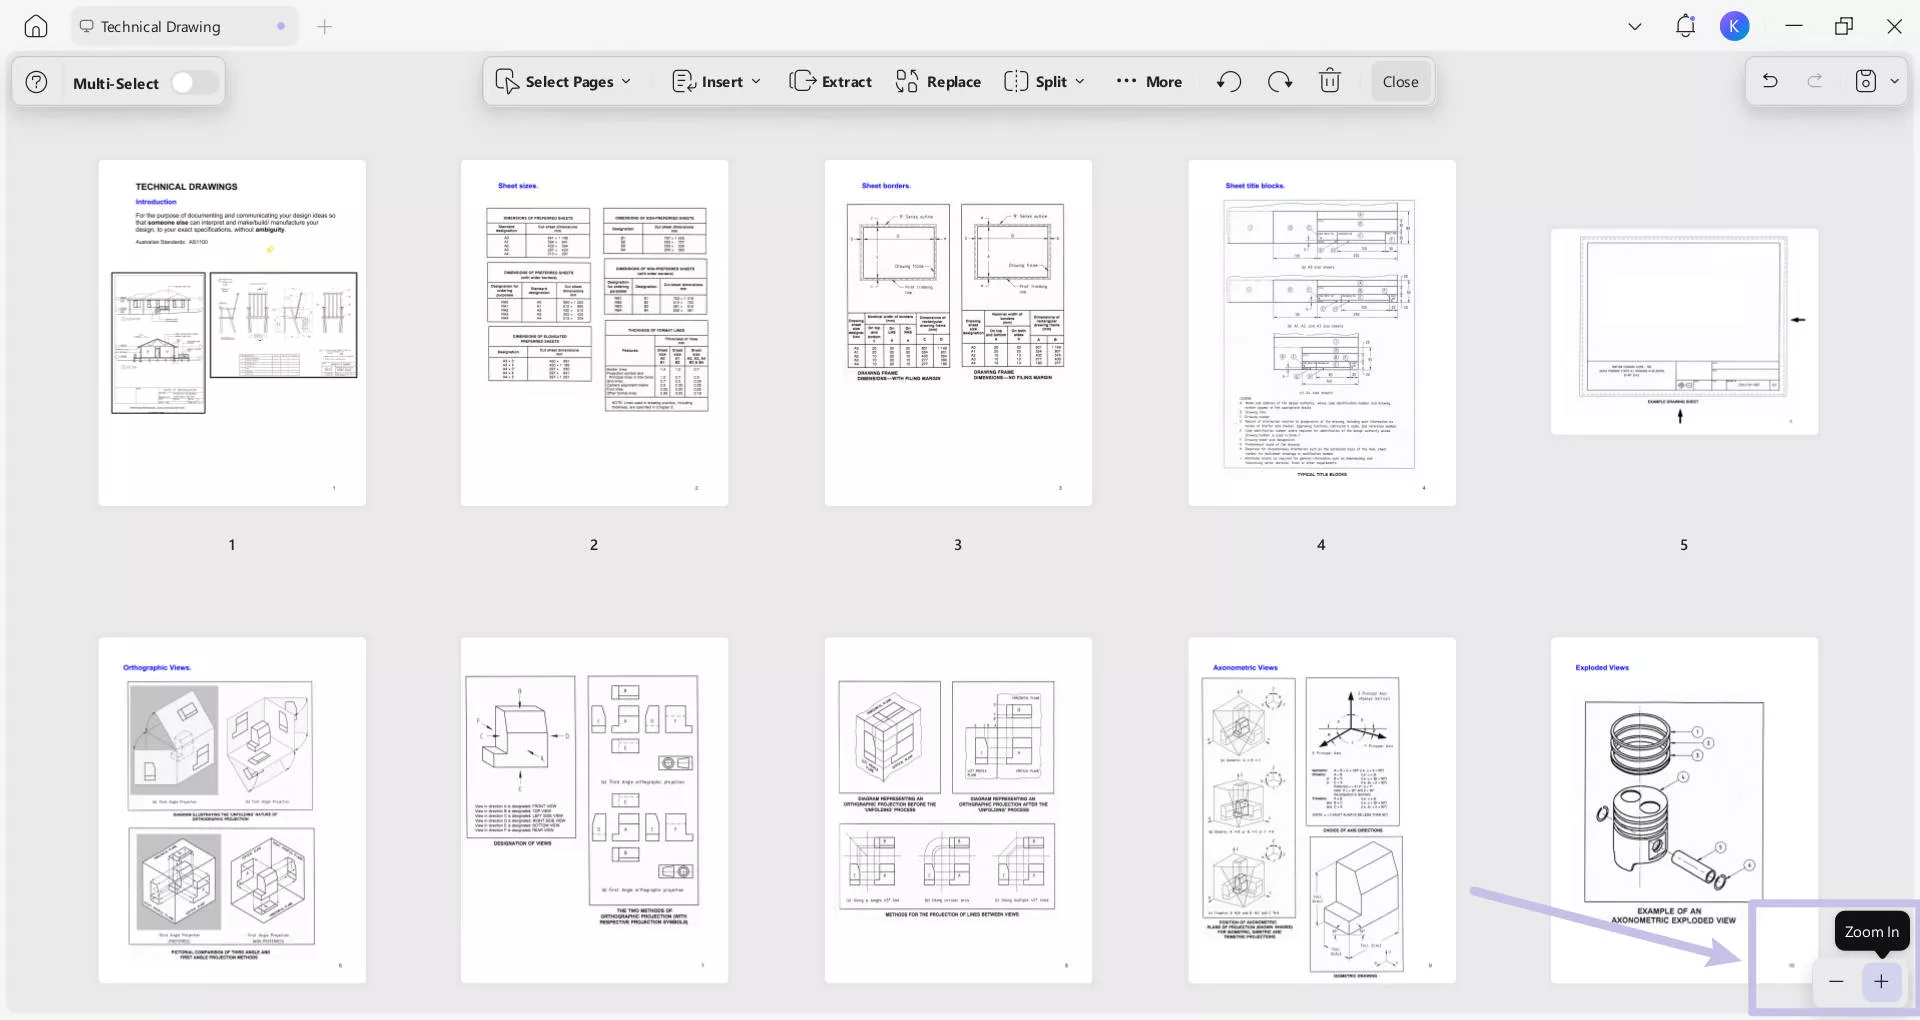Screen dimensions: 1920x1020
Task: Click page number label "5"
Action: [x=1684, y=545]
